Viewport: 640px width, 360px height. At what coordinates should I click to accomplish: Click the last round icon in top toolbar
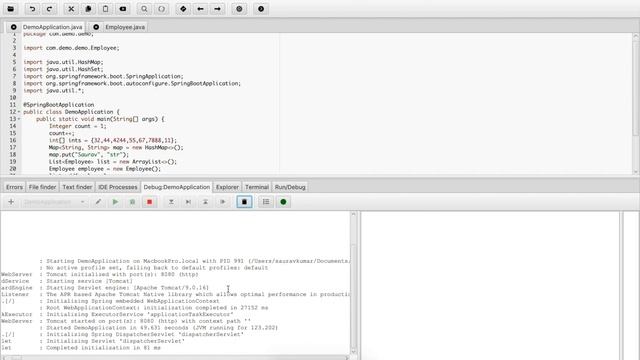[261, 9]
